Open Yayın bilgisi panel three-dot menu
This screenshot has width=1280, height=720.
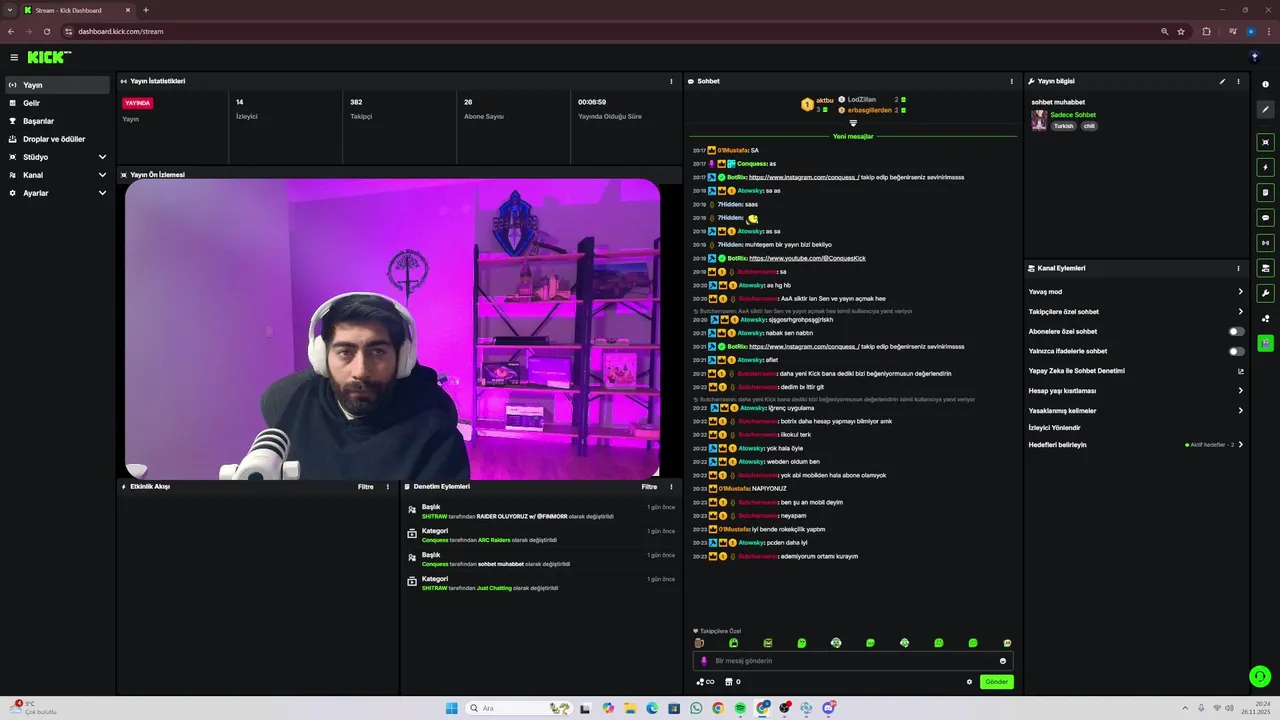click(x=1238, y=81)
